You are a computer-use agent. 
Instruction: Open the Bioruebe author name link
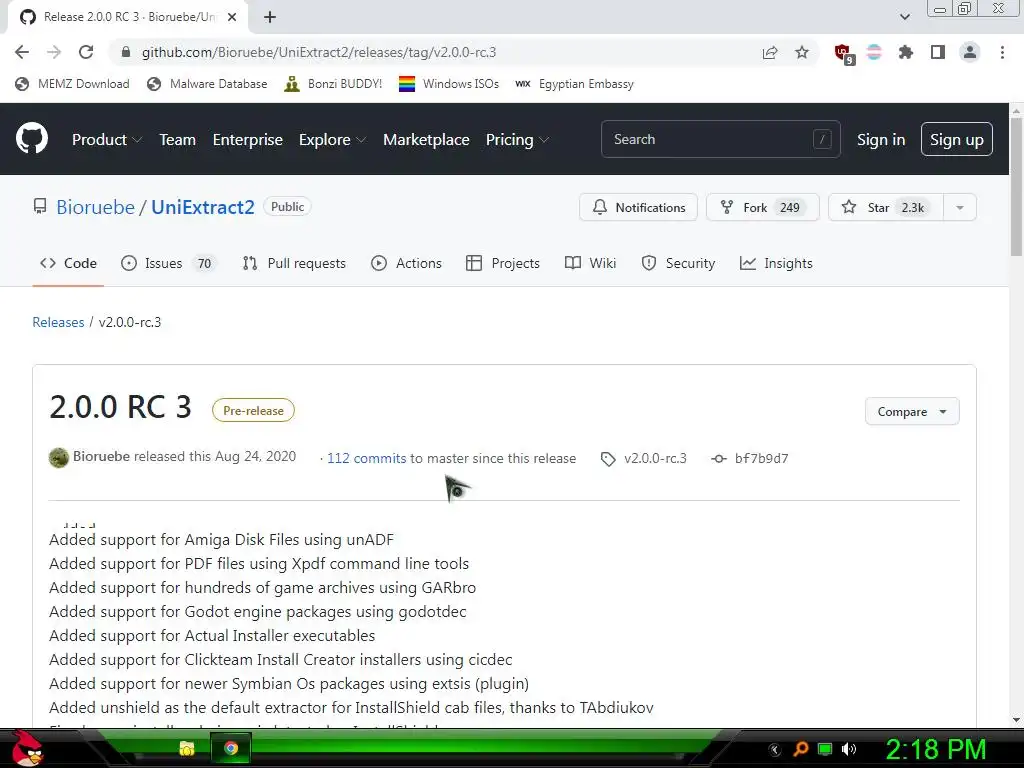(x=101, y=456)
